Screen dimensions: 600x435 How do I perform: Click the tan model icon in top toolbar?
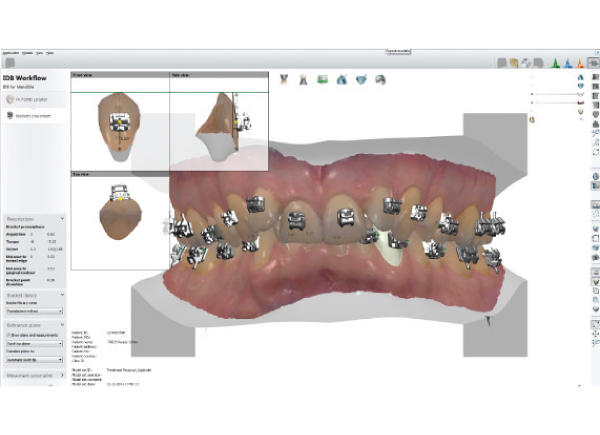tap(514, 63)
